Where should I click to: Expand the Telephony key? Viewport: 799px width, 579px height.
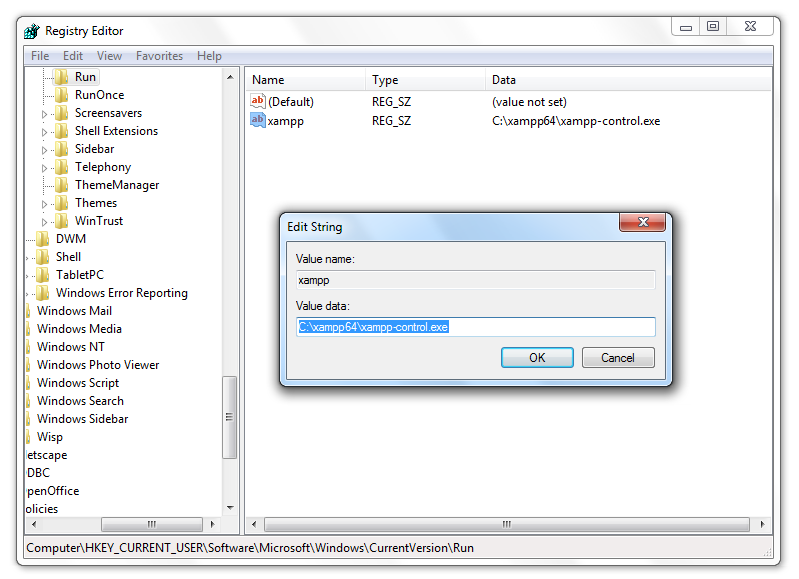pos(44,168)
